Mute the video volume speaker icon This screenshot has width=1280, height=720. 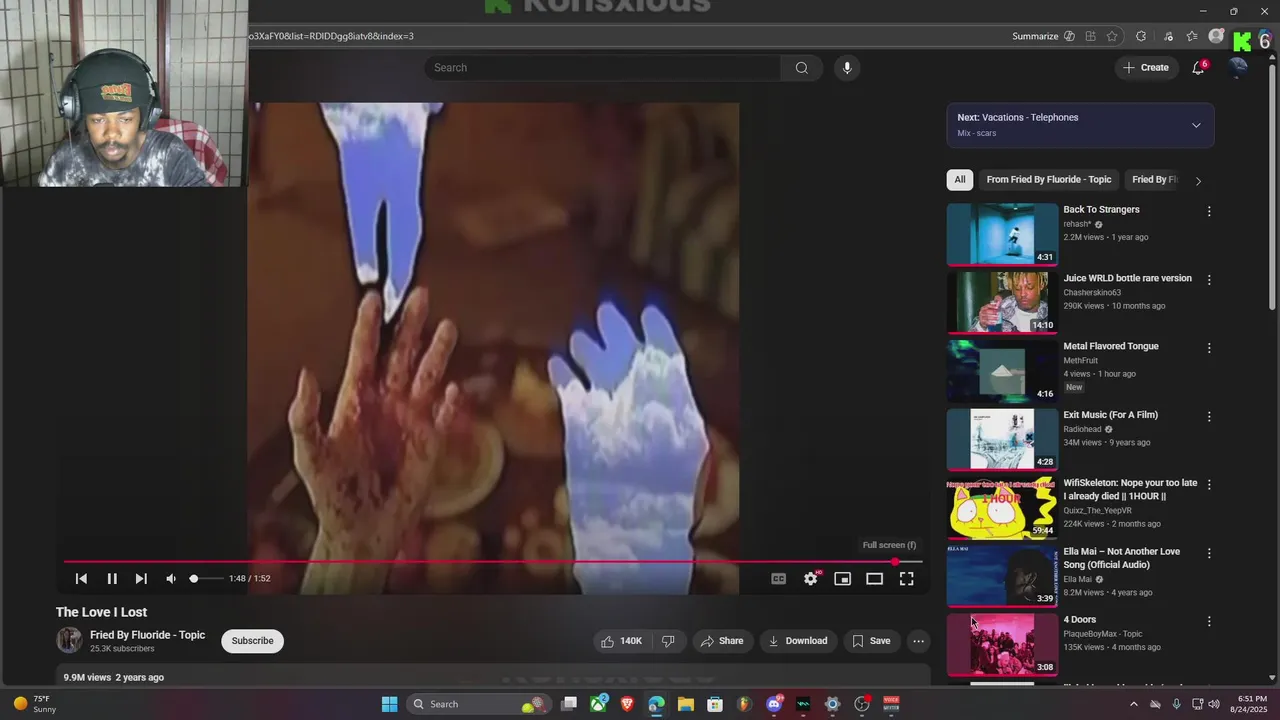coord(171,578)
